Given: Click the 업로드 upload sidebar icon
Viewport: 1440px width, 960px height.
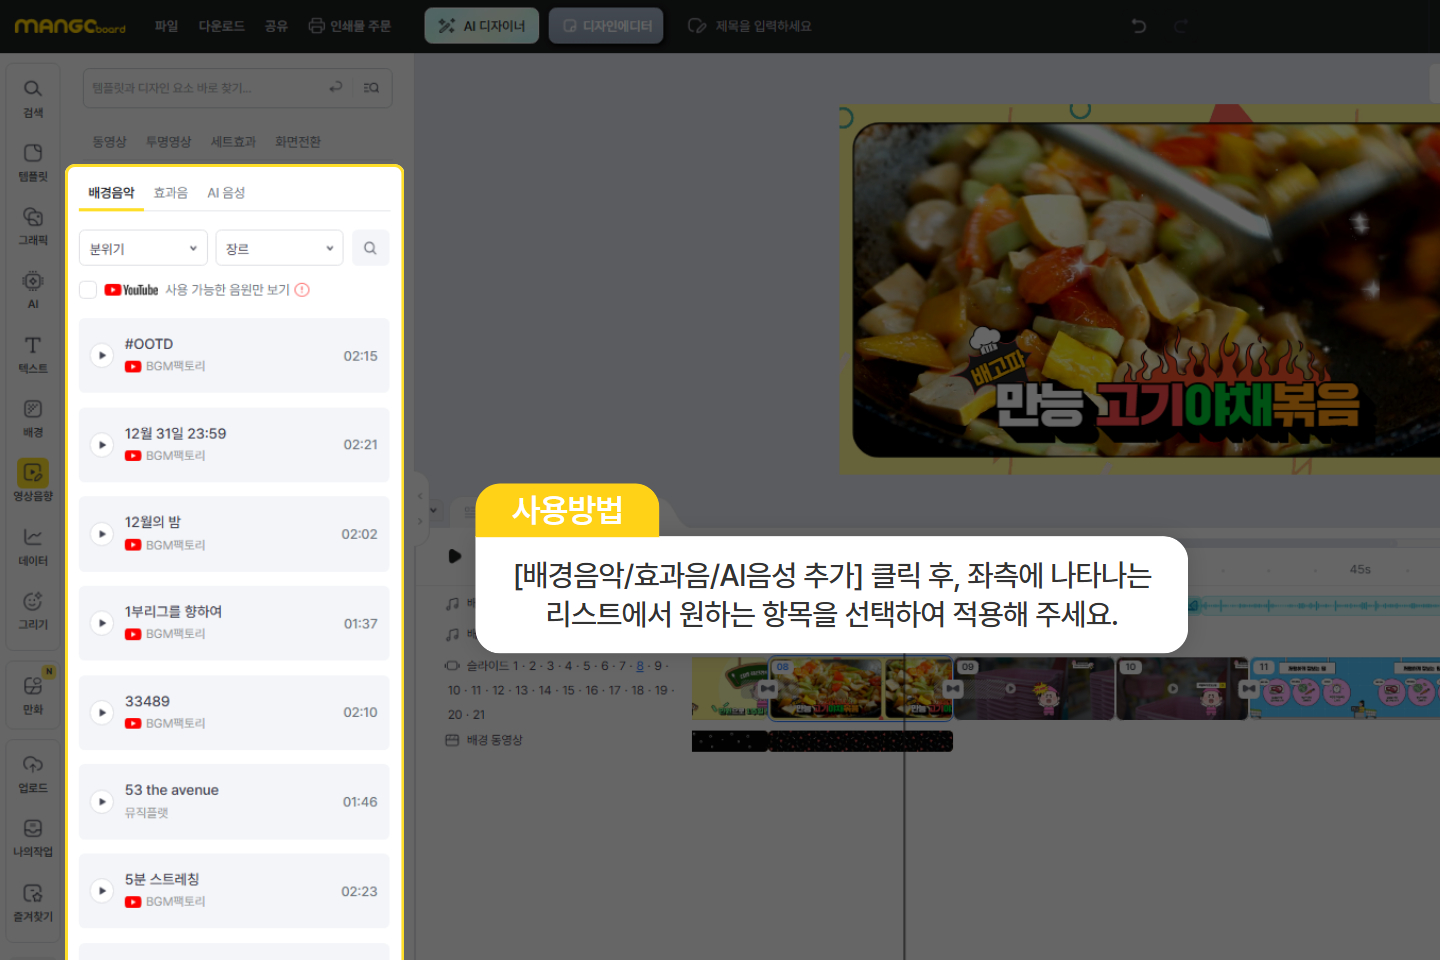Looking at the screenshot, I should click(x=33, y=773).
